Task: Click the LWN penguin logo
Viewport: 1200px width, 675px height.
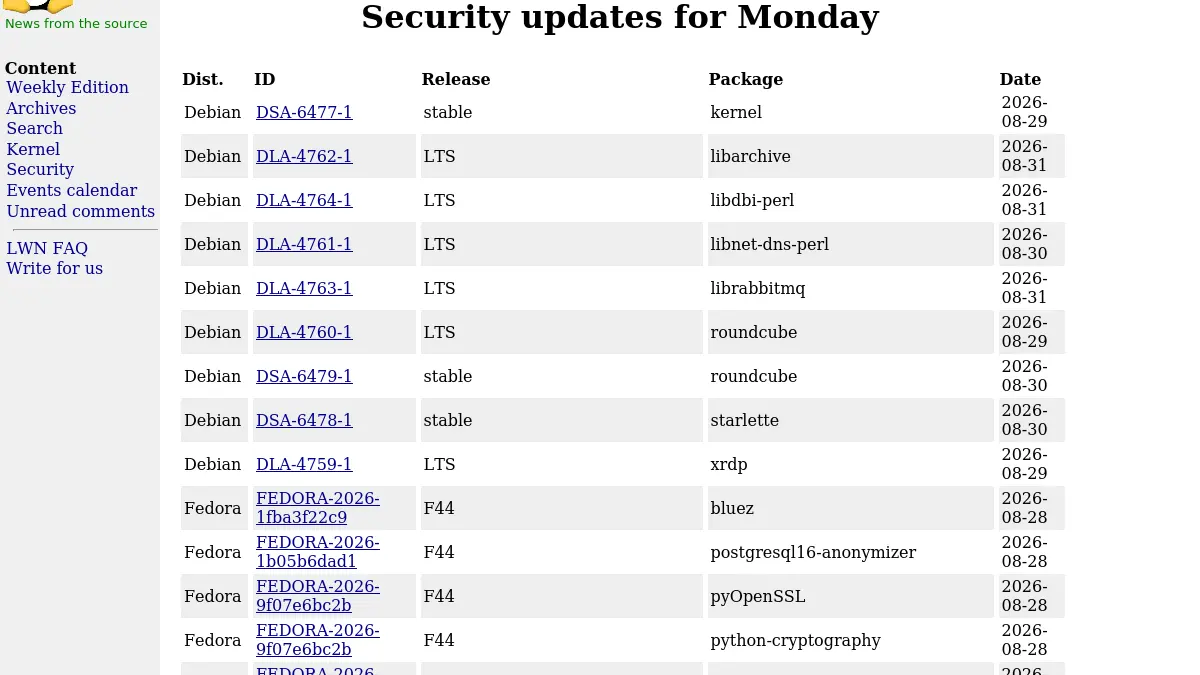Action: point(38,6)
